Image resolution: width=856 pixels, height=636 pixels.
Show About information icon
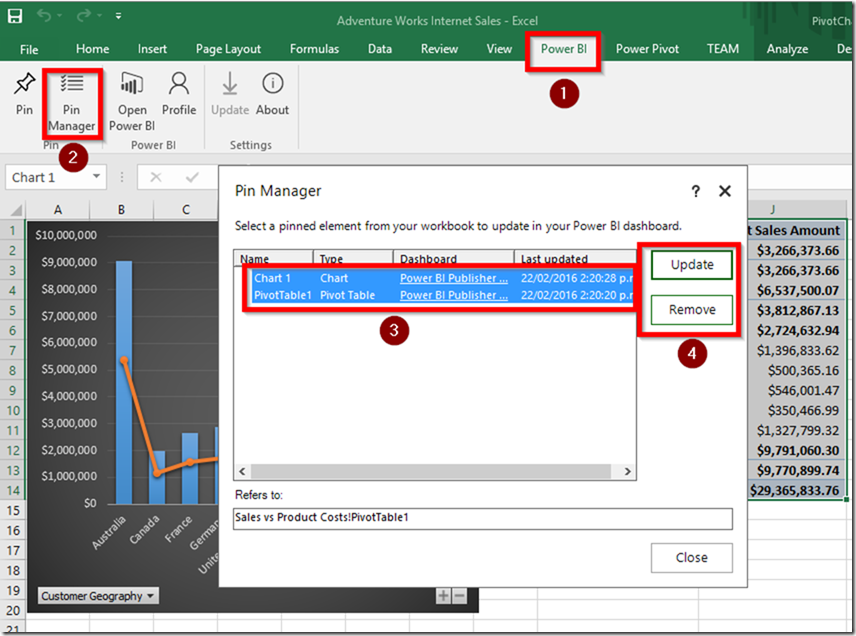click(x=272, y=93)
